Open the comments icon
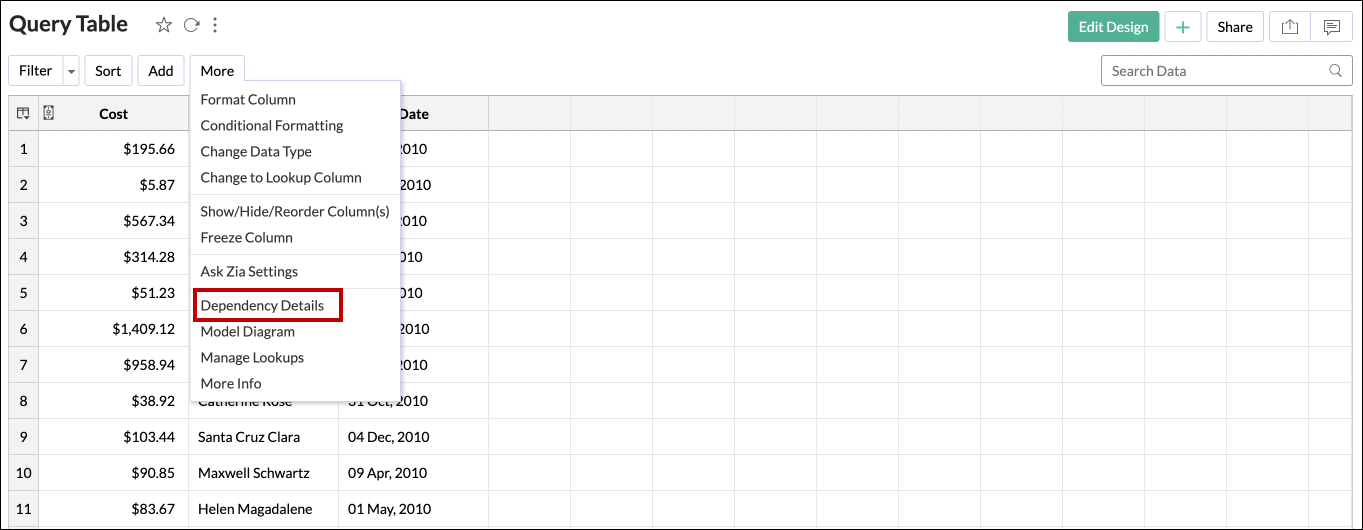 coord(1331,27)
